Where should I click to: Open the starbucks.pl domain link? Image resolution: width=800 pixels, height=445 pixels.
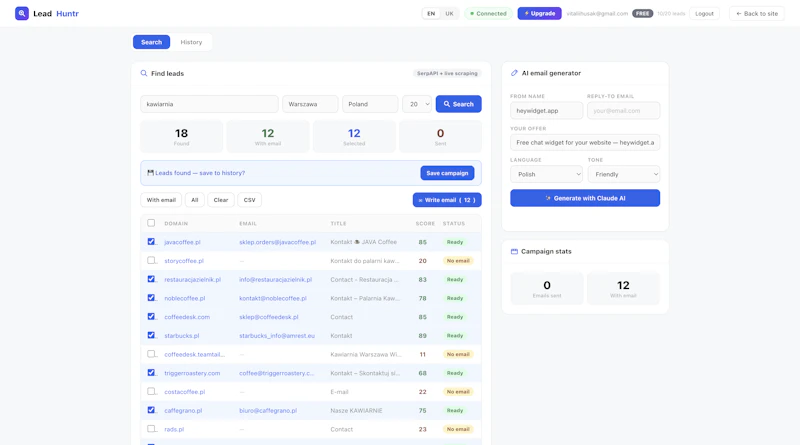(x=182, y=336)
